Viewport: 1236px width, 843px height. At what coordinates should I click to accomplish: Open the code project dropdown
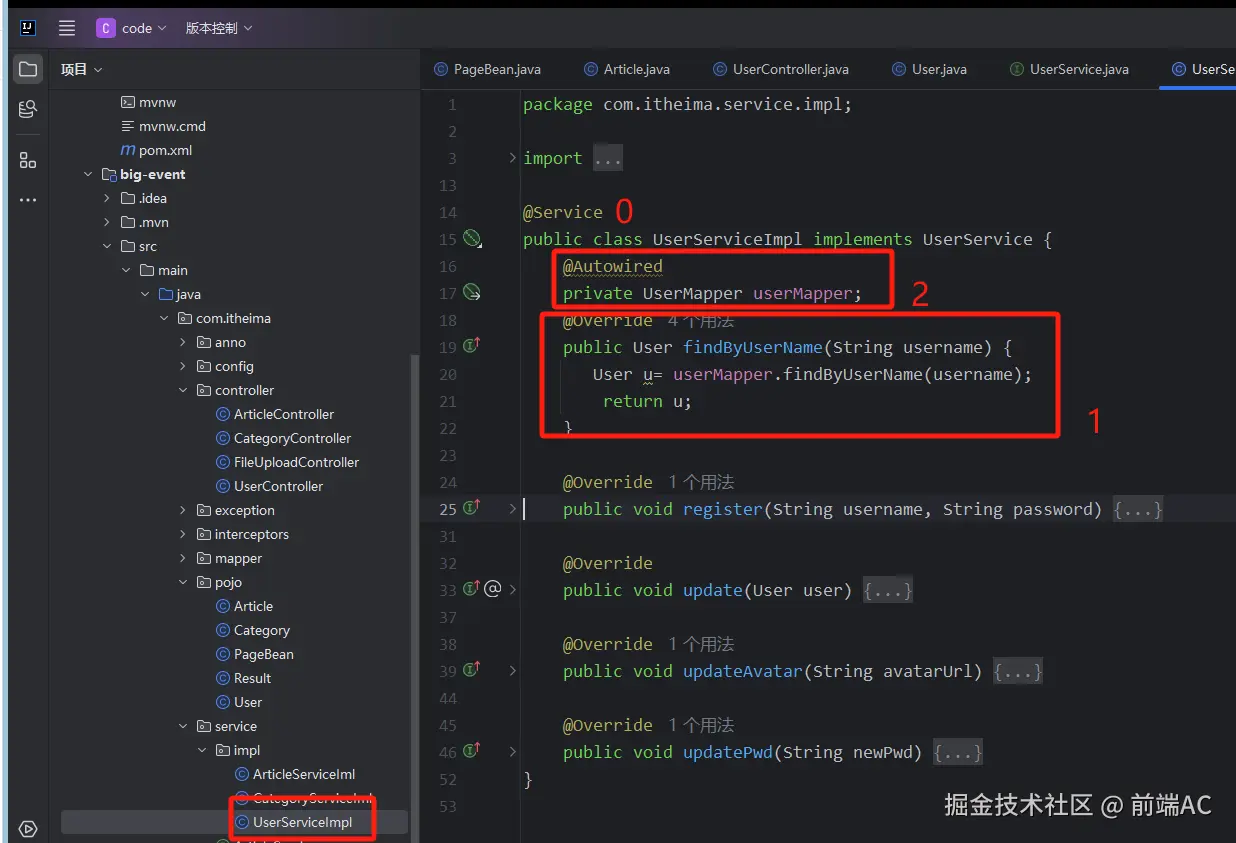click(x=131, y=28)
